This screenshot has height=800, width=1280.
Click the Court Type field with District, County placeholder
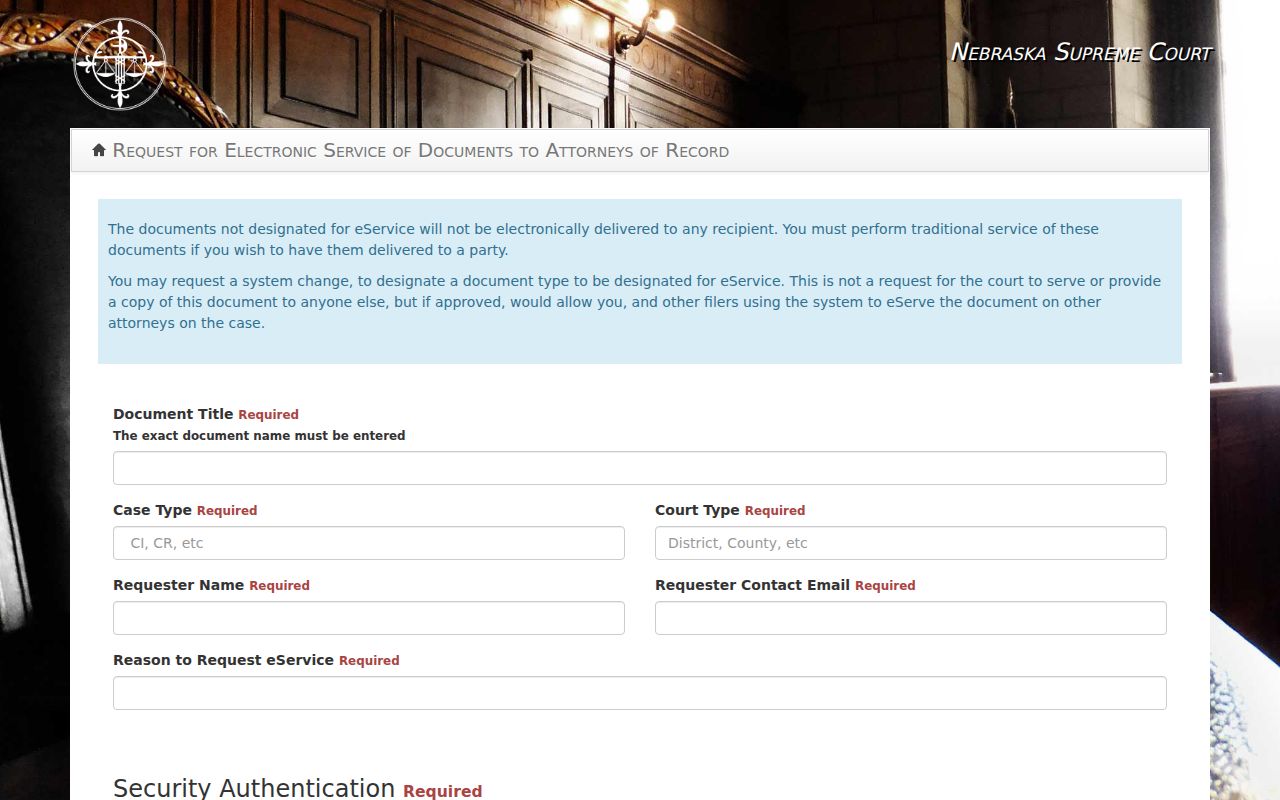click(911, 543)
